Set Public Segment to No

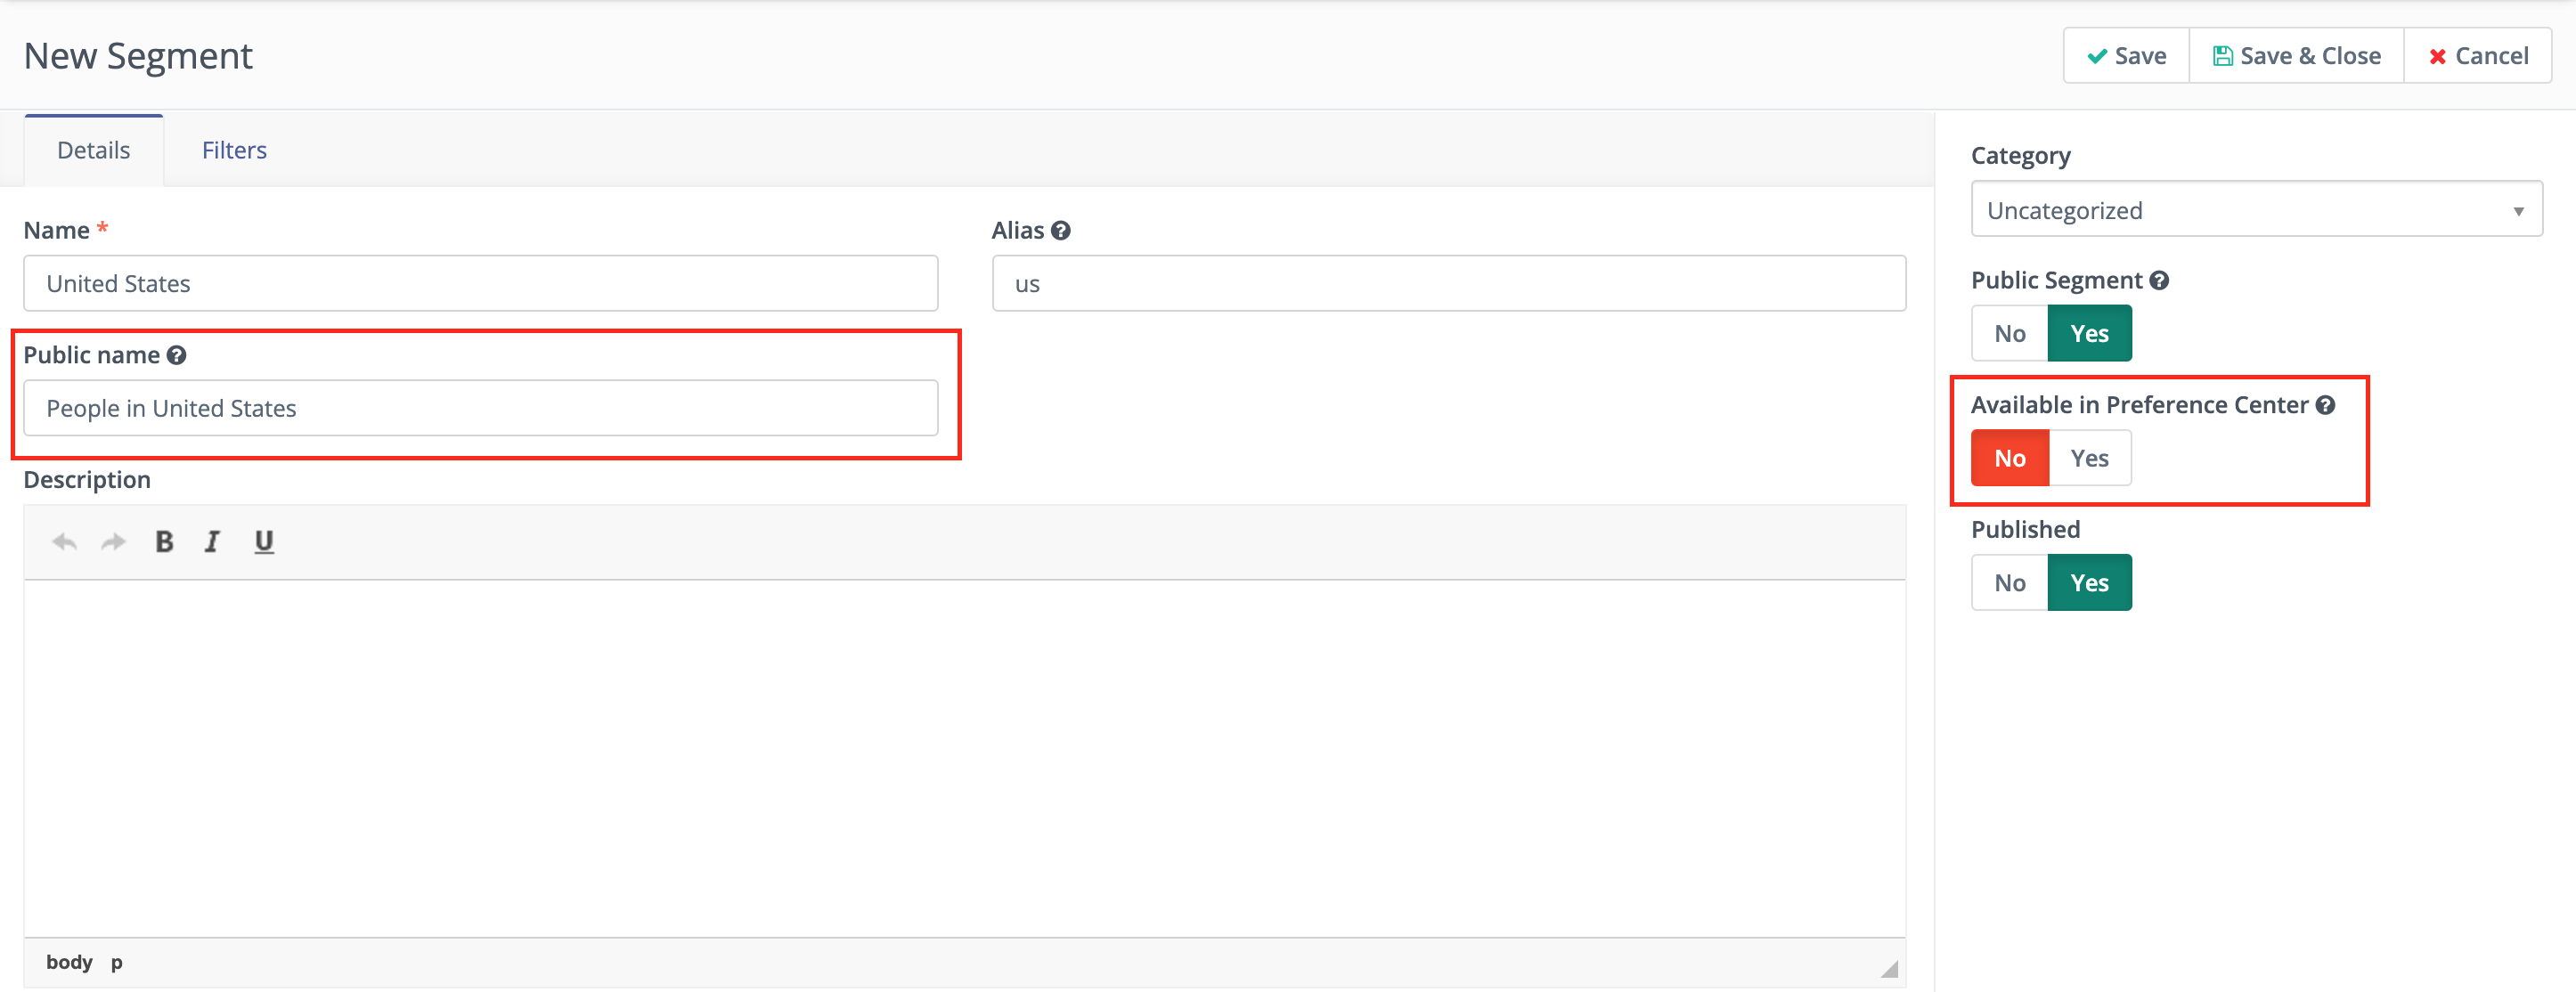point(2009,334)
